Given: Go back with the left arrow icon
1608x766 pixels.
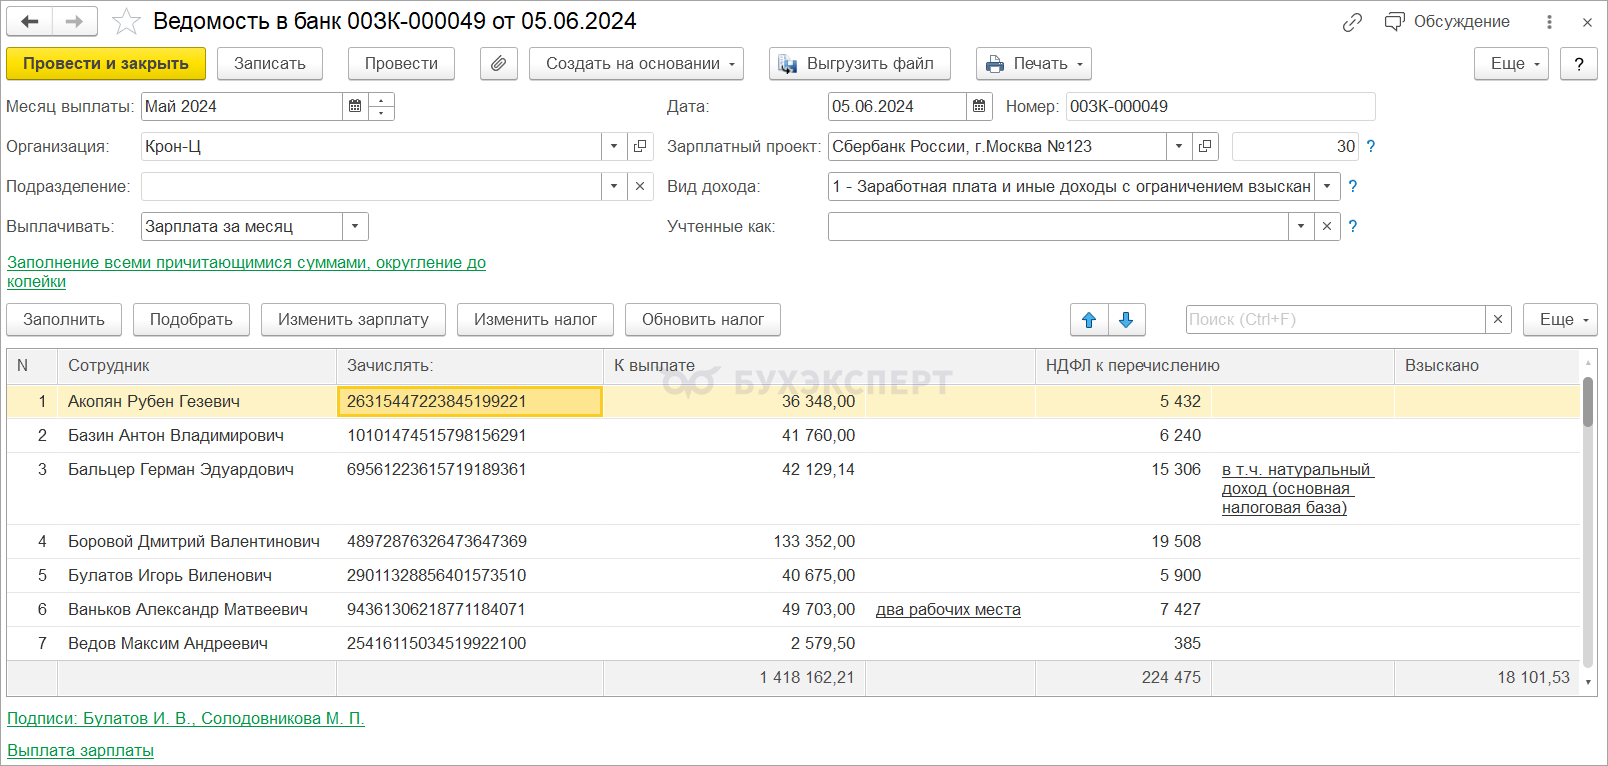Looking at the screenshot, I should tap(30, 21).
